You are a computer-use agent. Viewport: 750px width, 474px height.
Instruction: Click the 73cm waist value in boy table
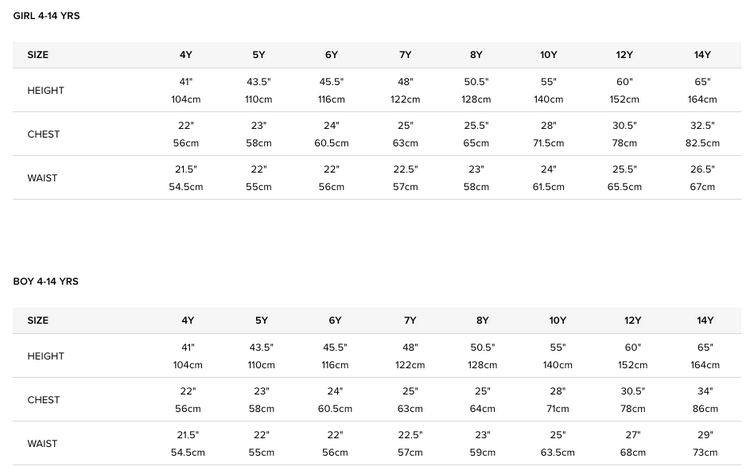click(x=705, y=452)
